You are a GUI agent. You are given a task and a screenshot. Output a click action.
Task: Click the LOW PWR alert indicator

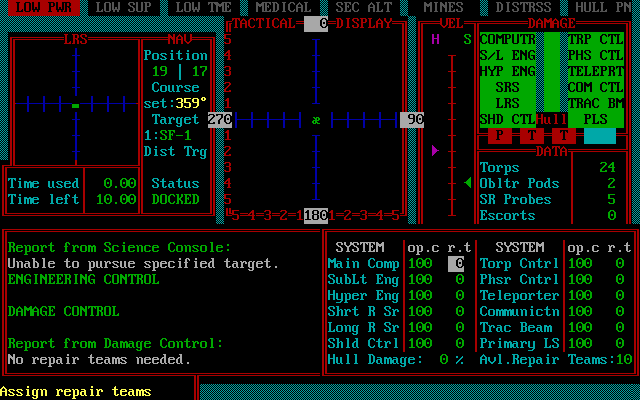pos(44,7)
